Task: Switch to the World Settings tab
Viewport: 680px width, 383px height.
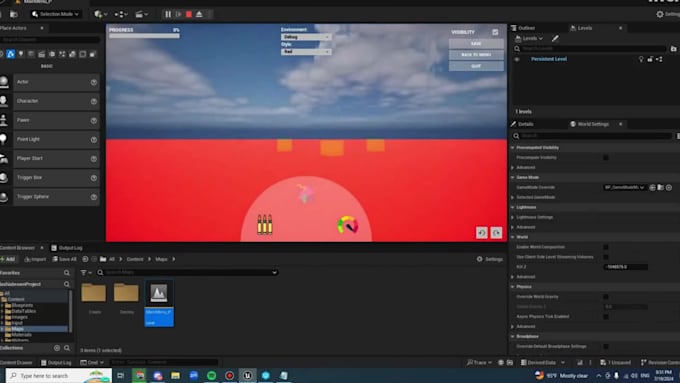Action: 593,124
